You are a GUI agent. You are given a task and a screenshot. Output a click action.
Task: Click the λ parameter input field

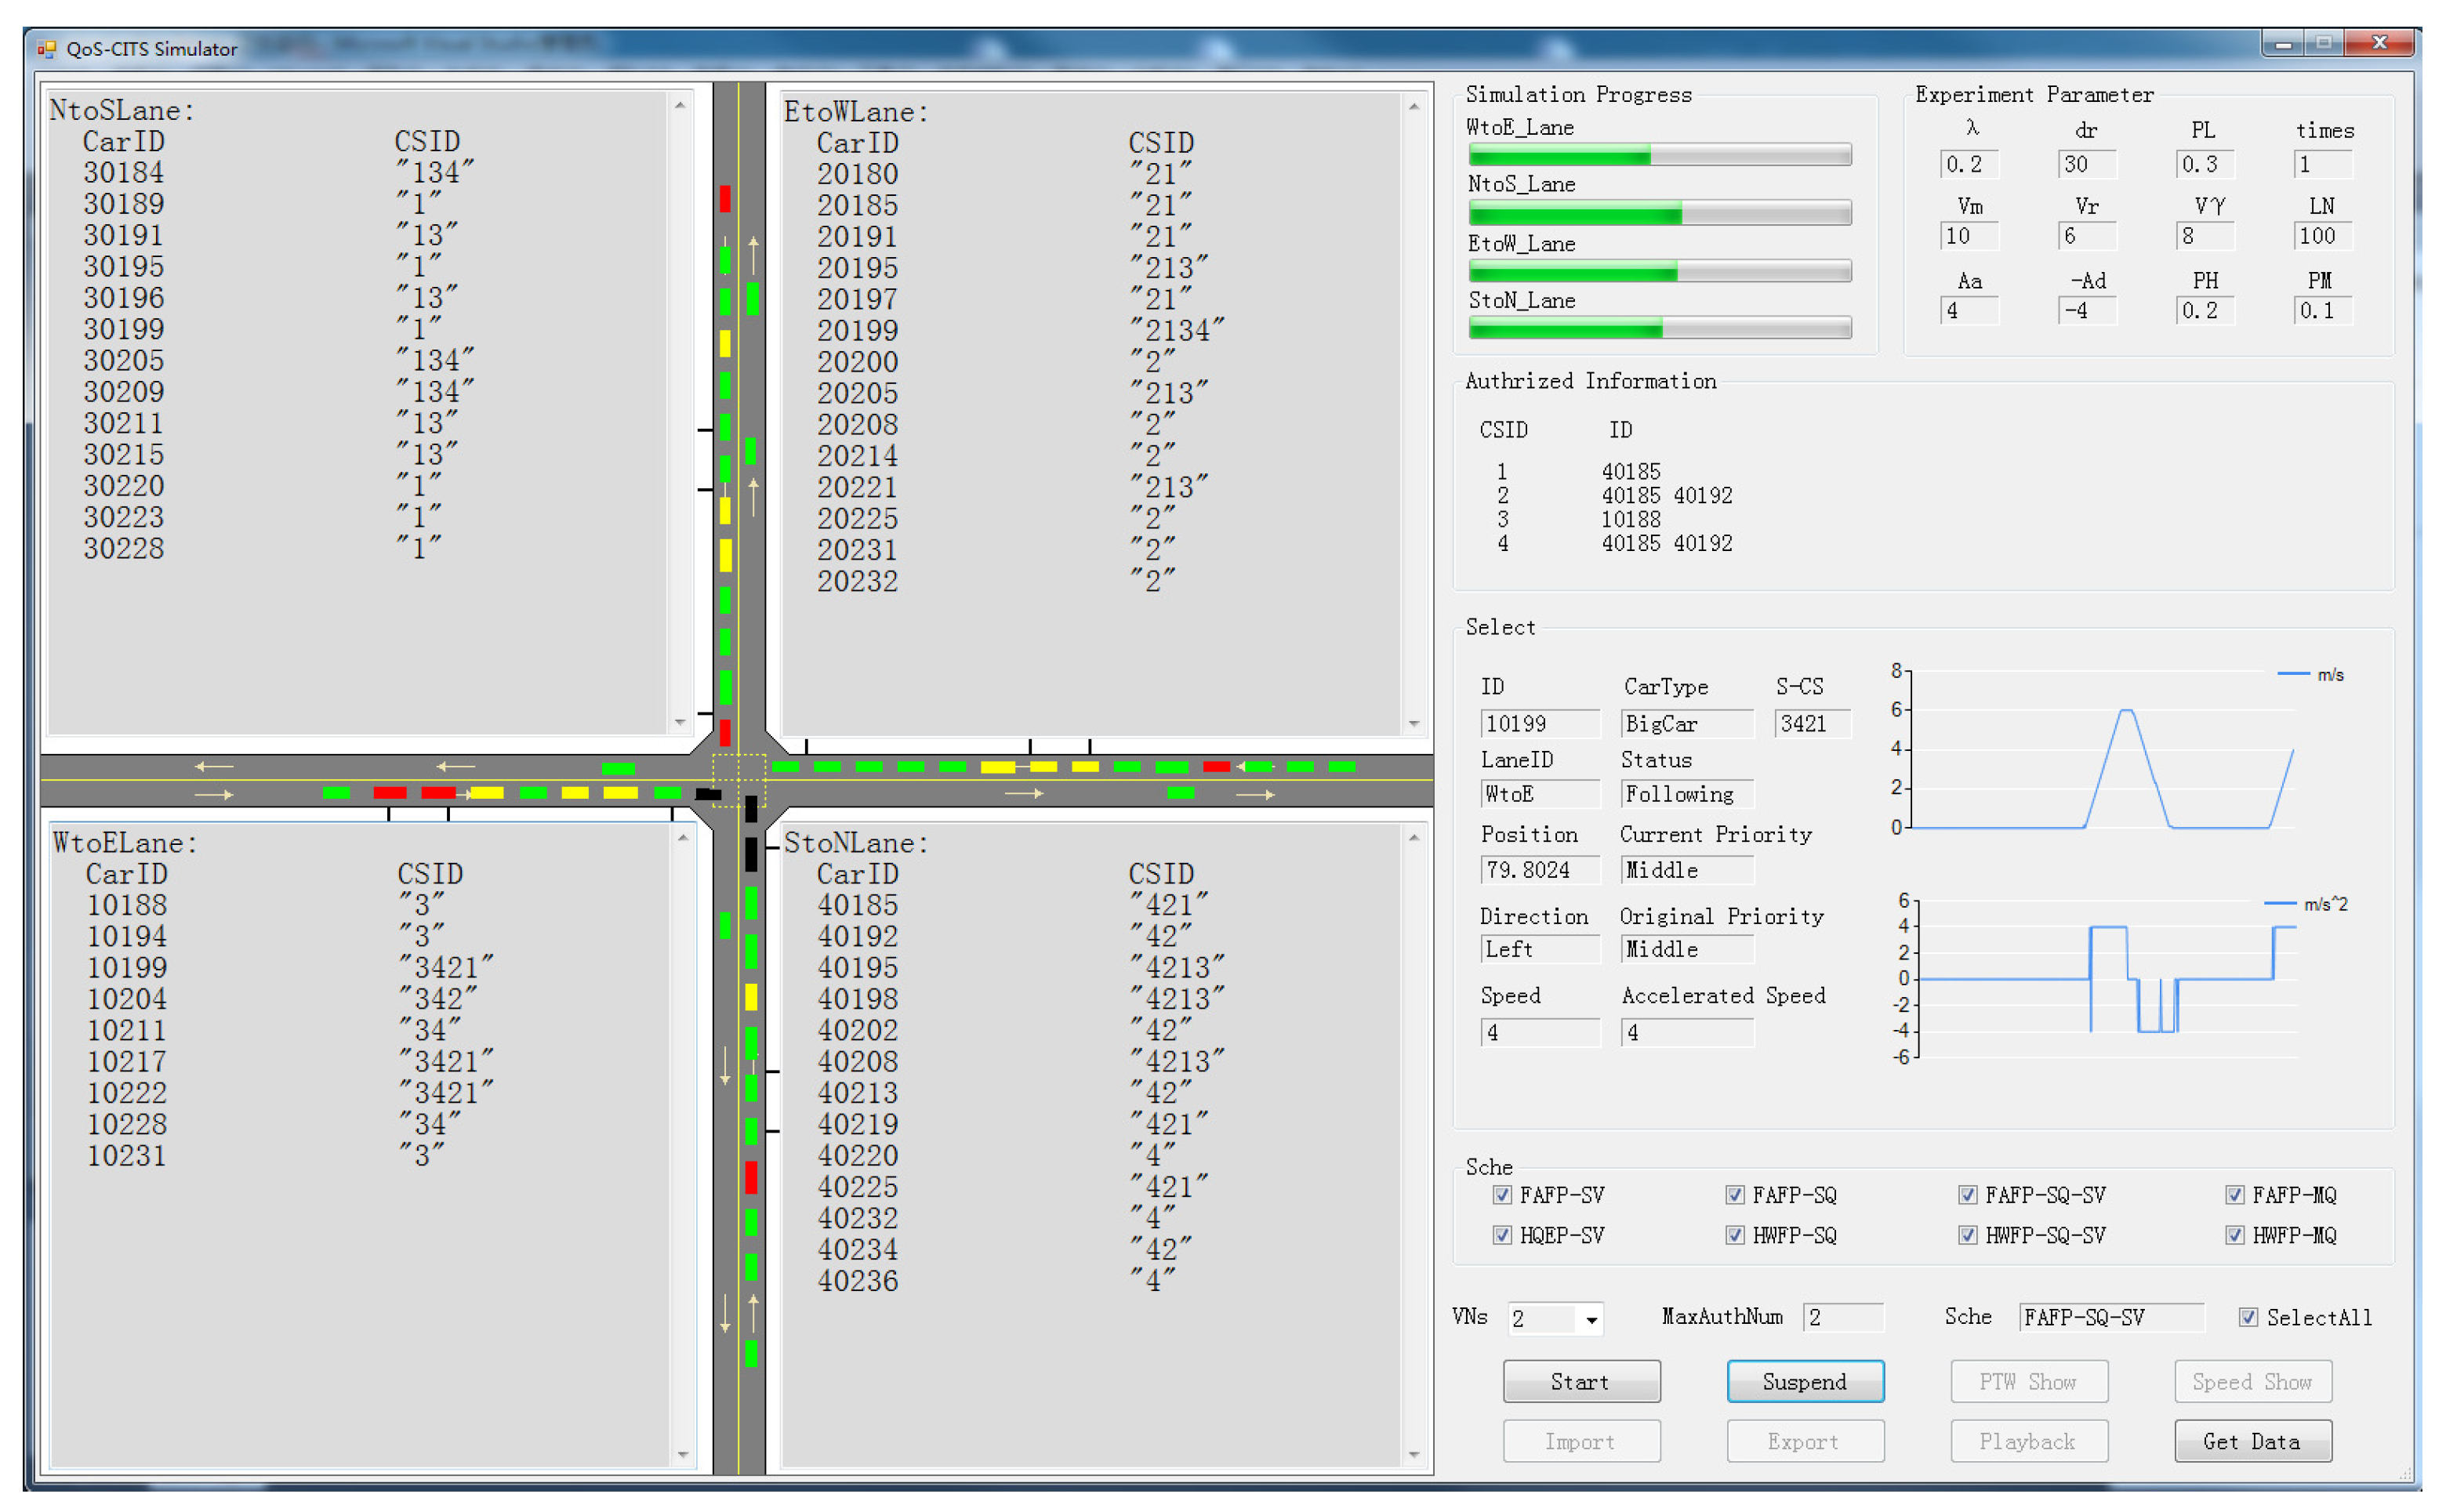tap(1969, 164)
